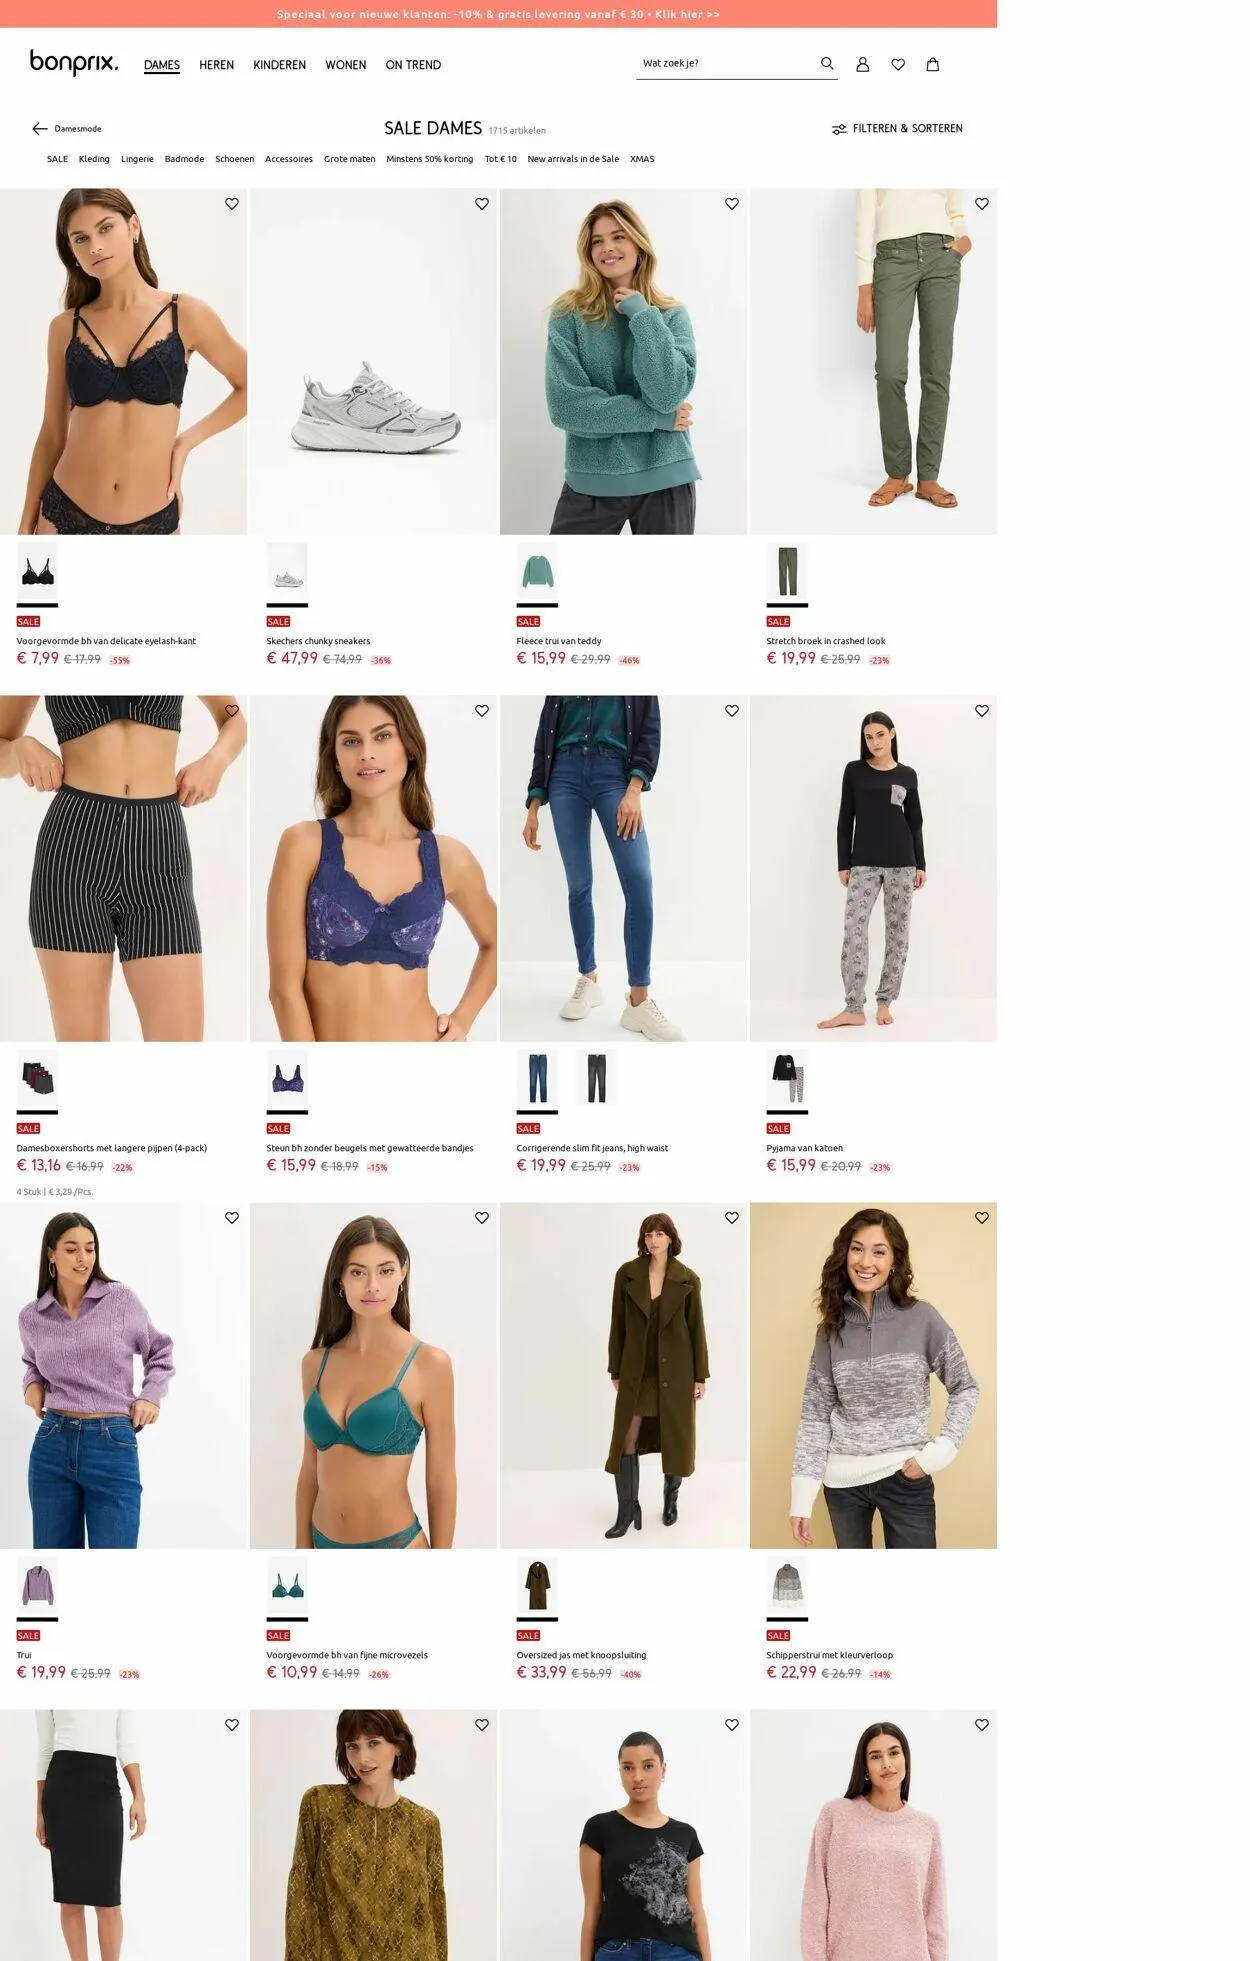Open Filteren & Sorteren filter icon
The width and height of the screenshot is (1250, 1961).
click(x=839, y=129)
